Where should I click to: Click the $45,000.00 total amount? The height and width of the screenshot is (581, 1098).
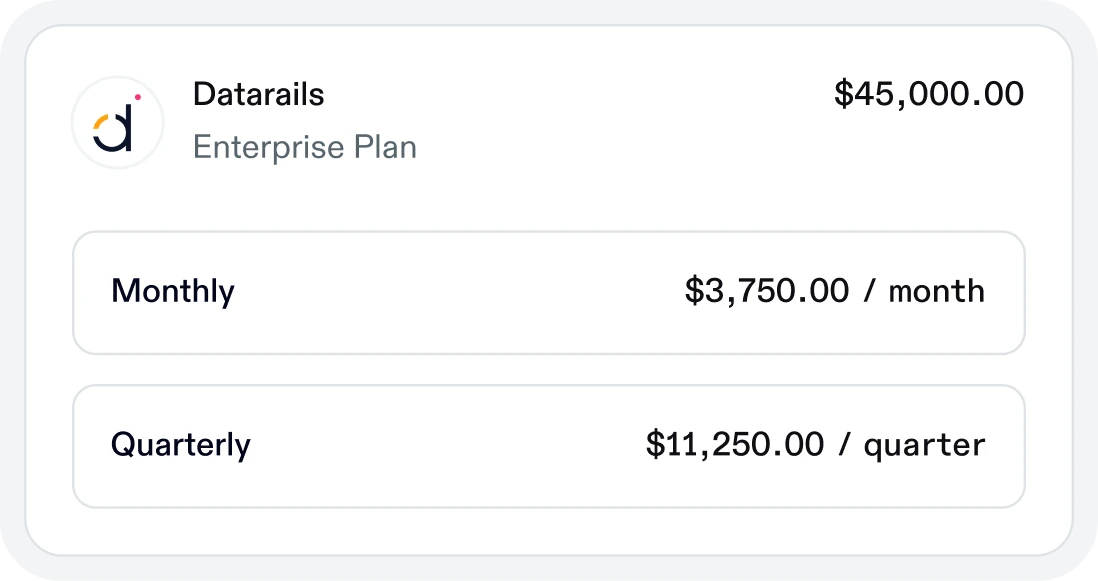point(929,94)
